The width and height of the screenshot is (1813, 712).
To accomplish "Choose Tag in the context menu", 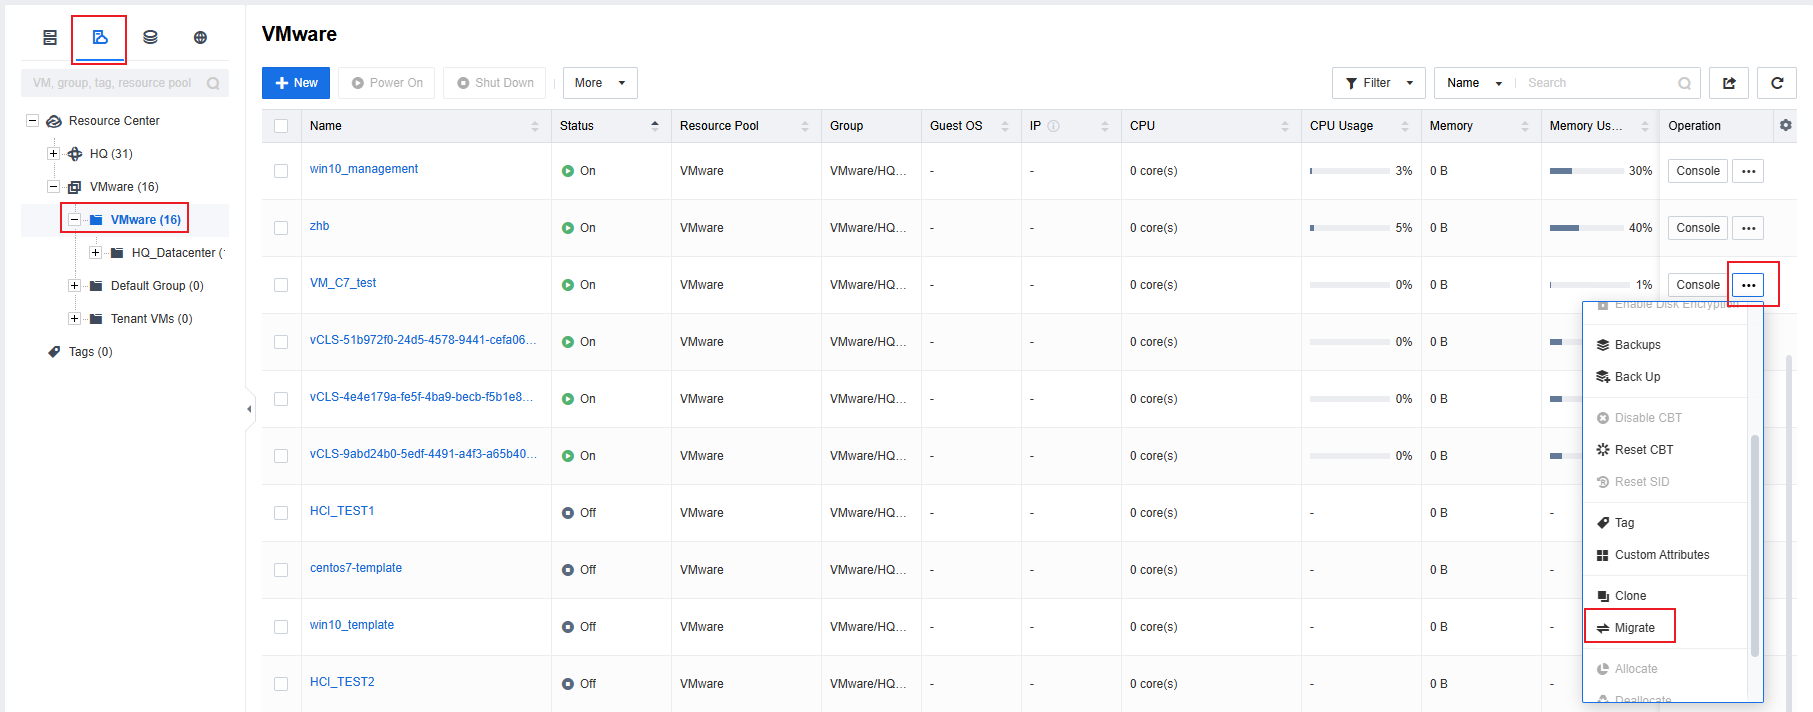I will click(x=1624, y=523).
